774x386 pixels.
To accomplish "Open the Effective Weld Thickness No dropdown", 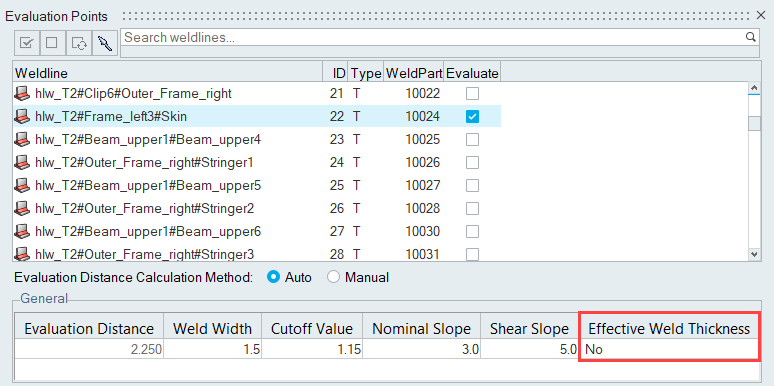I will 669,349.
